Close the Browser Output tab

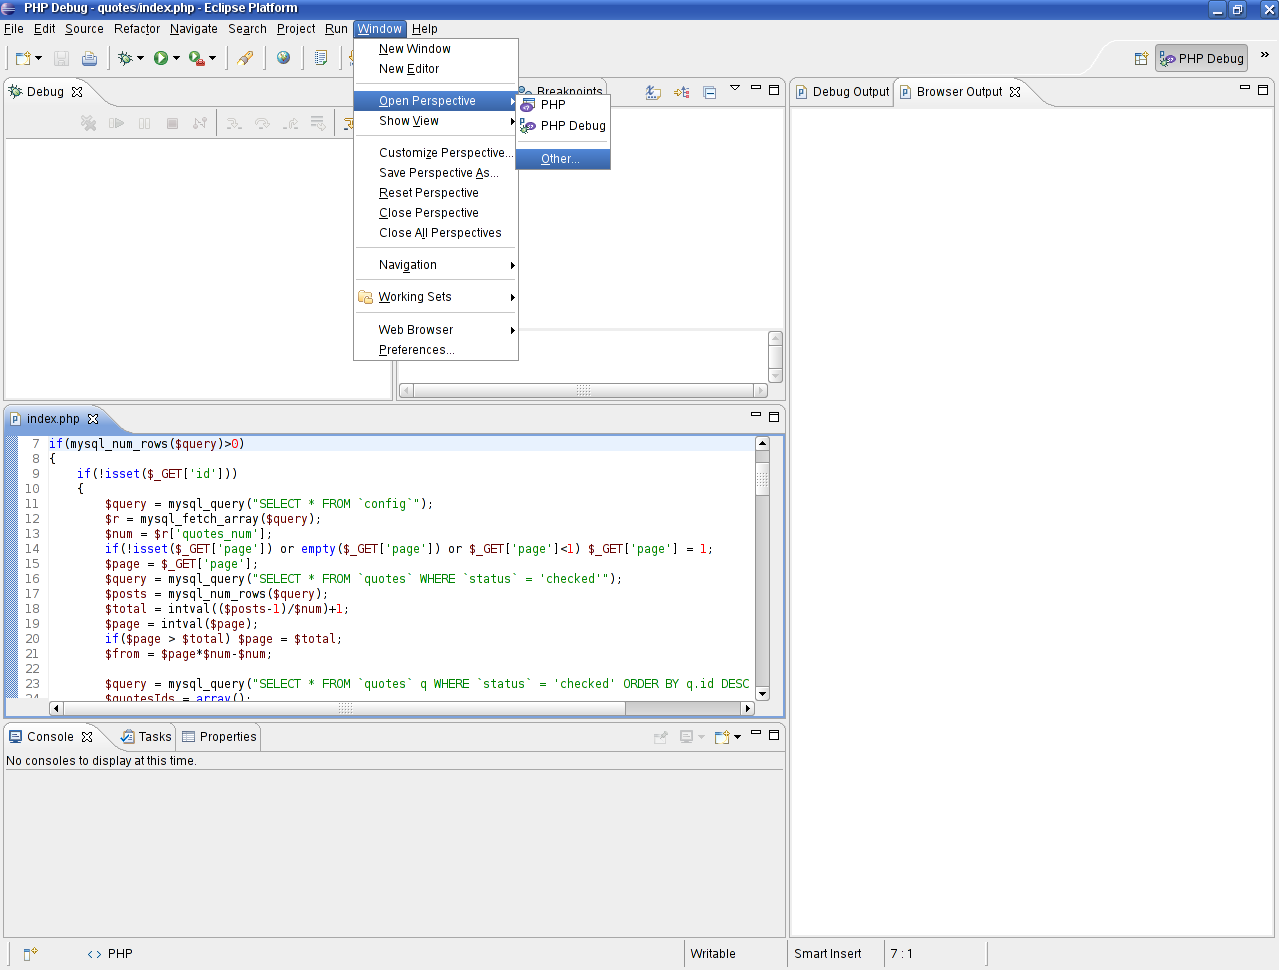pyautogui.click(x=1015, y=92)
